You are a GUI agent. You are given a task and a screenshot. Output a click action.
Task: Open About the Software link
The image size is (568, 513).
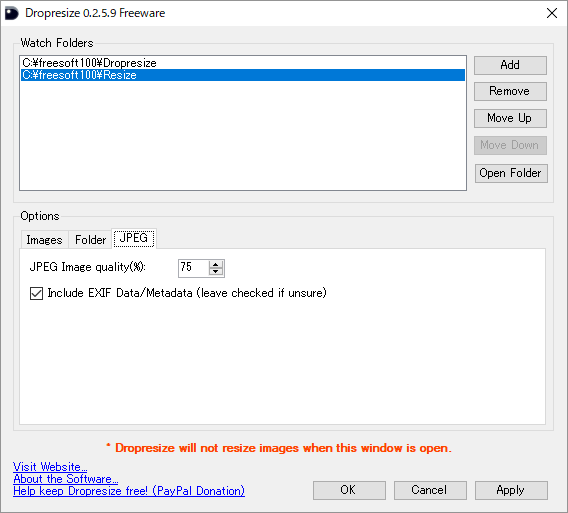pos(66,479)
